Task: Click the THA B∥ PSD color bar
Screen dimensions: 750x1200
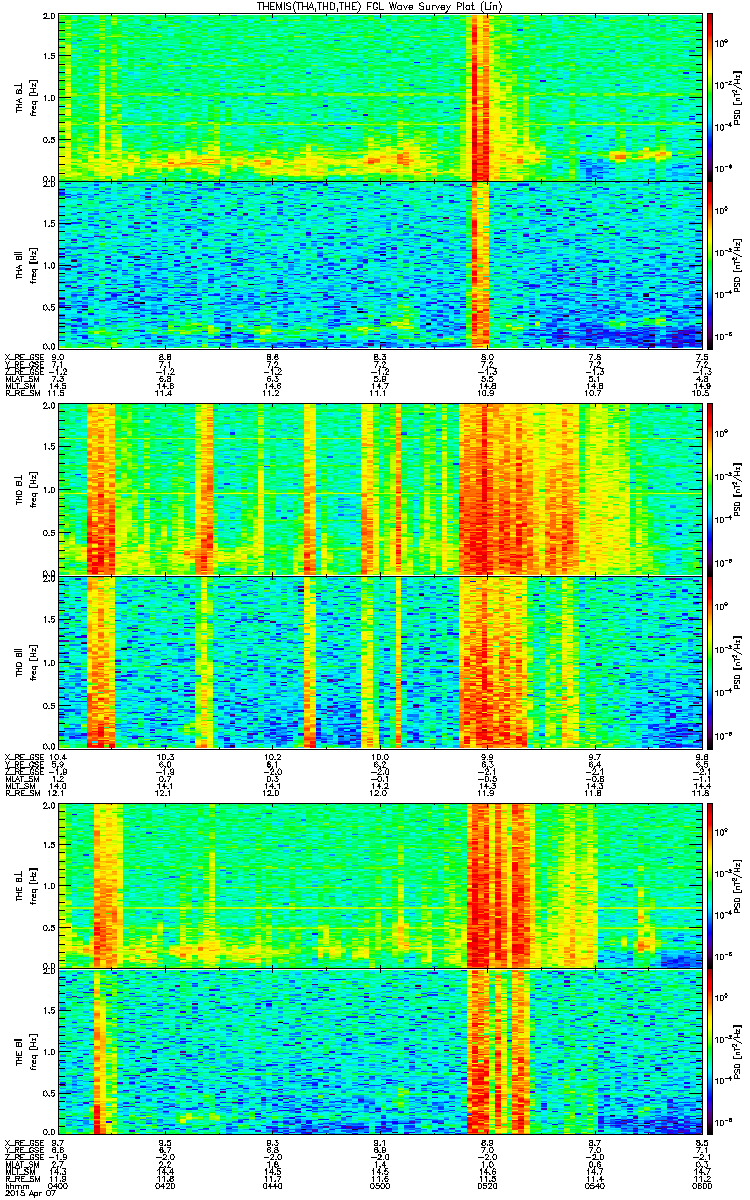Action: pyautogui.click(x=711, y=264)
